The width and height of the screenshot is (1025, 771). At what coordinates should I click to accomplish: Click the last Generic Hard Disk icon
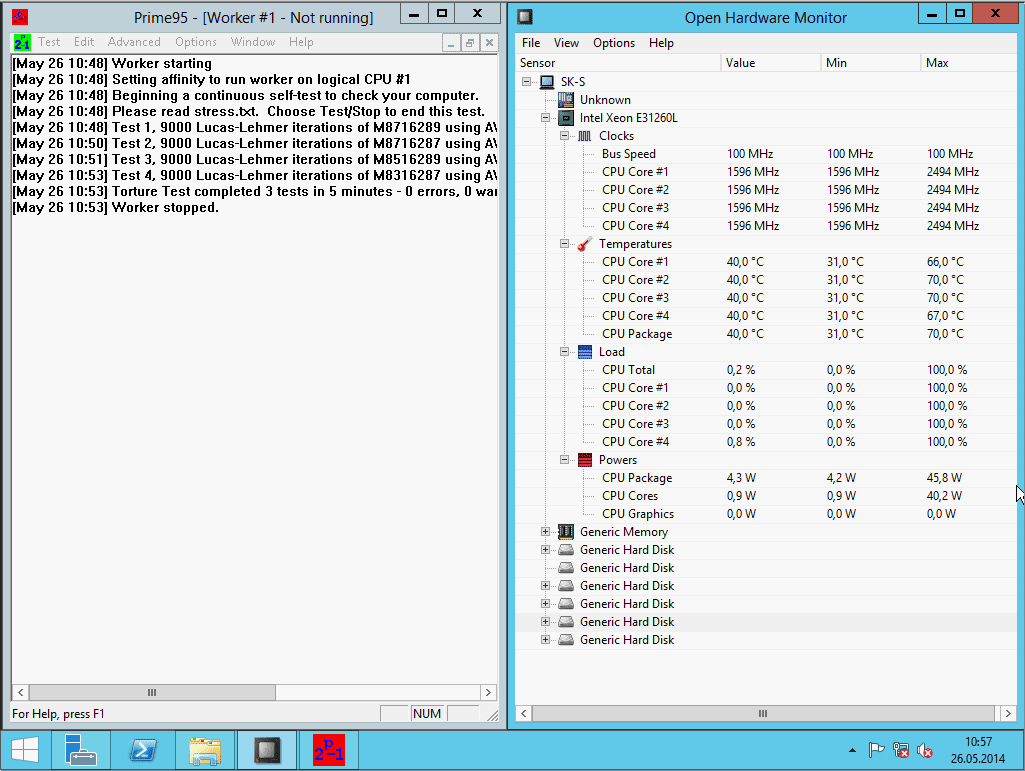(566, 640)
